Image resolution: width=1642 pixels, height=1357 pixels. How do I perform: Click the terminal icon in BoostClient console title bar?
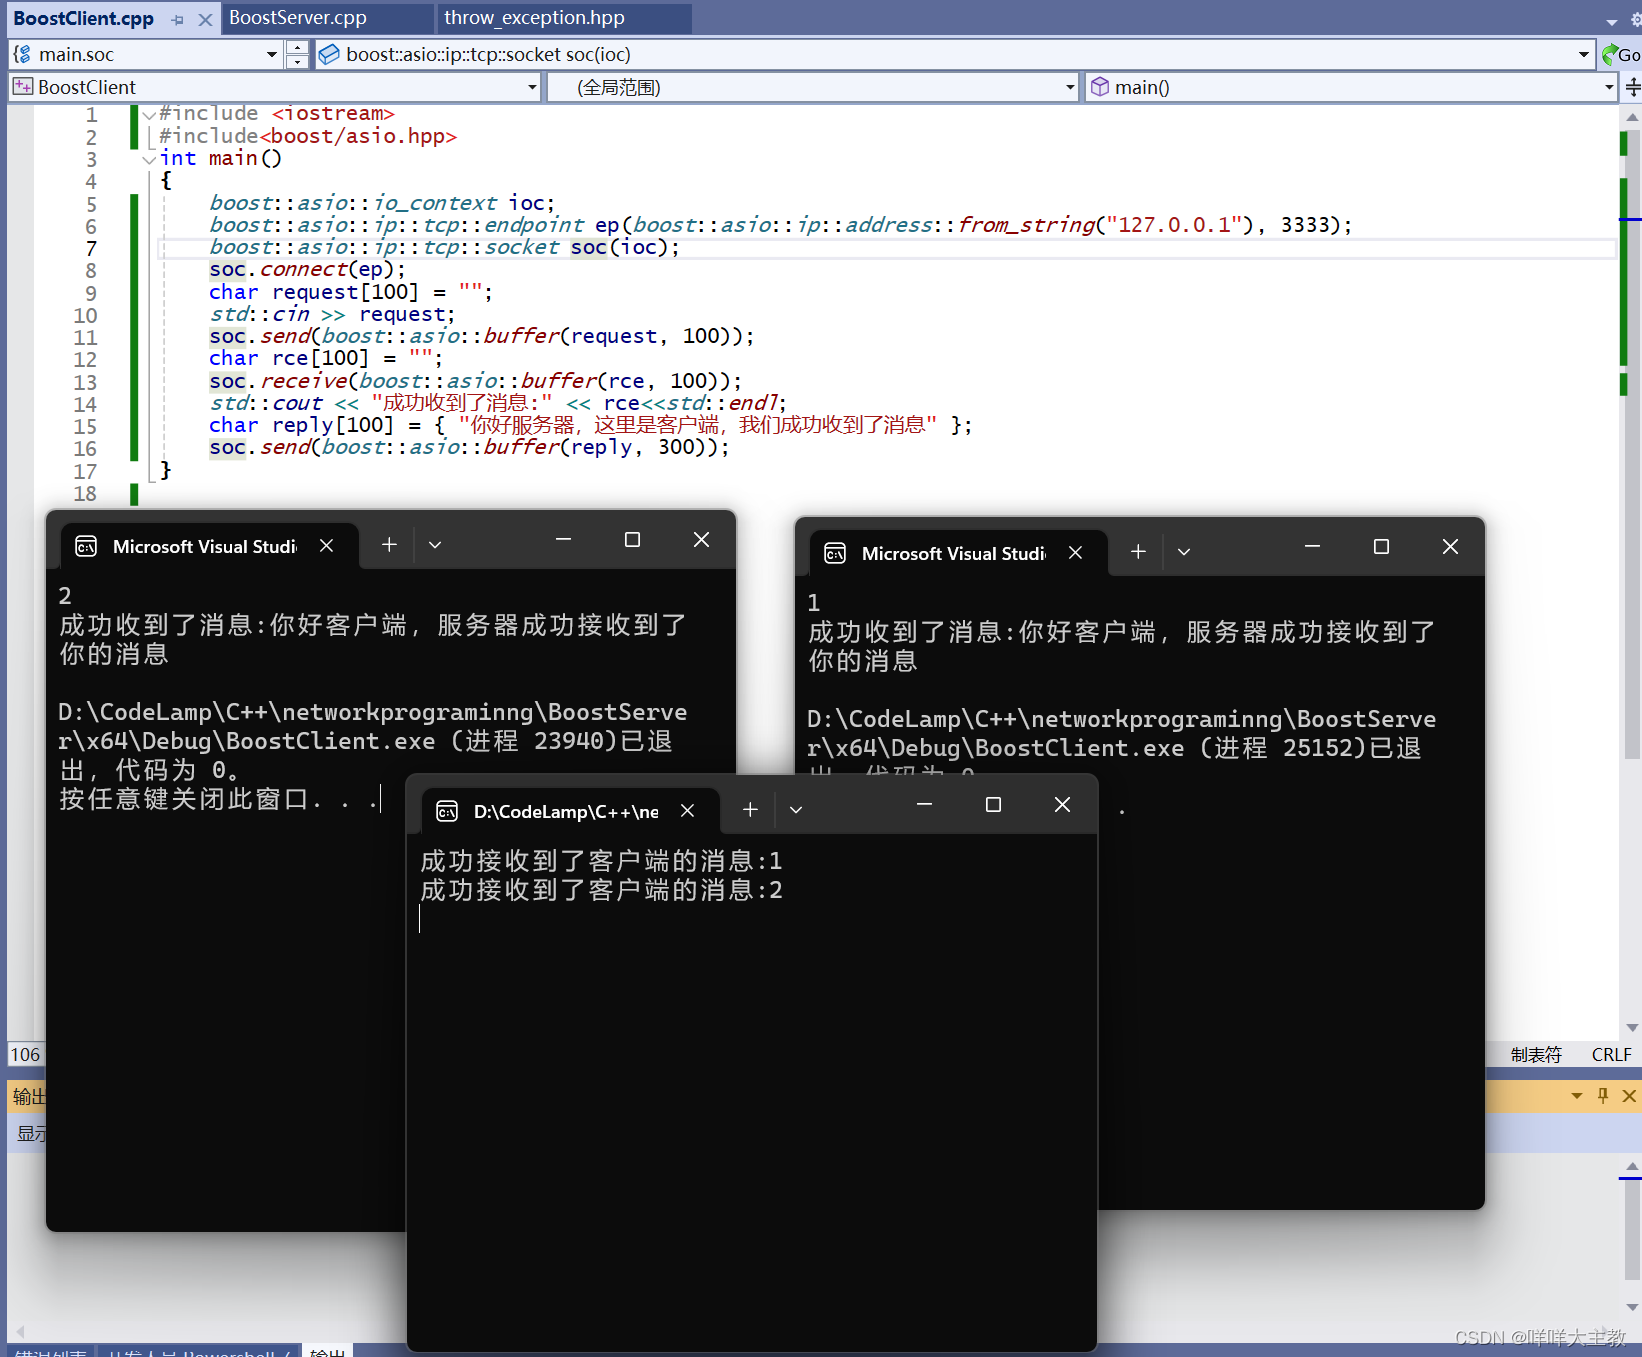tap(86, 546)
